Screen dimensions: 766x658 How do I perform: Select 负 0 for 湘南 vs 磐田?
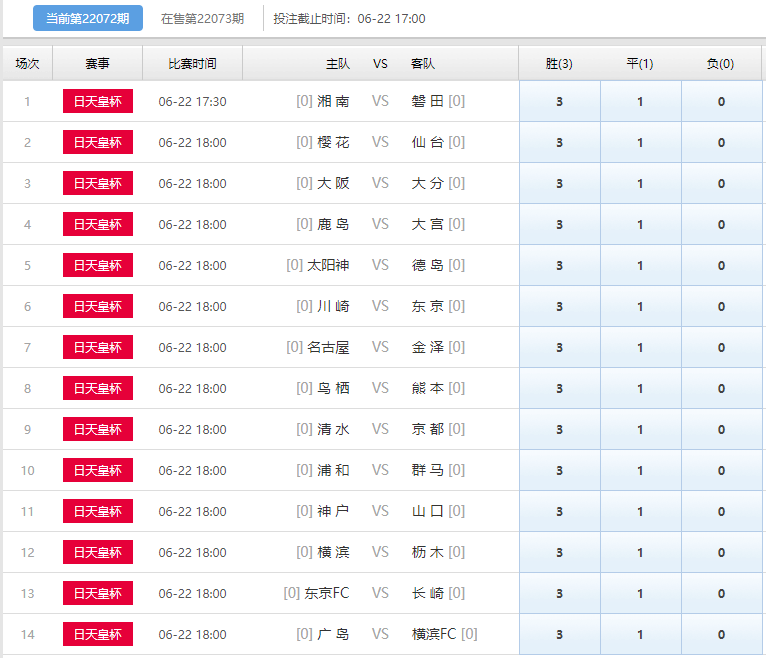(x=722, y=102)
